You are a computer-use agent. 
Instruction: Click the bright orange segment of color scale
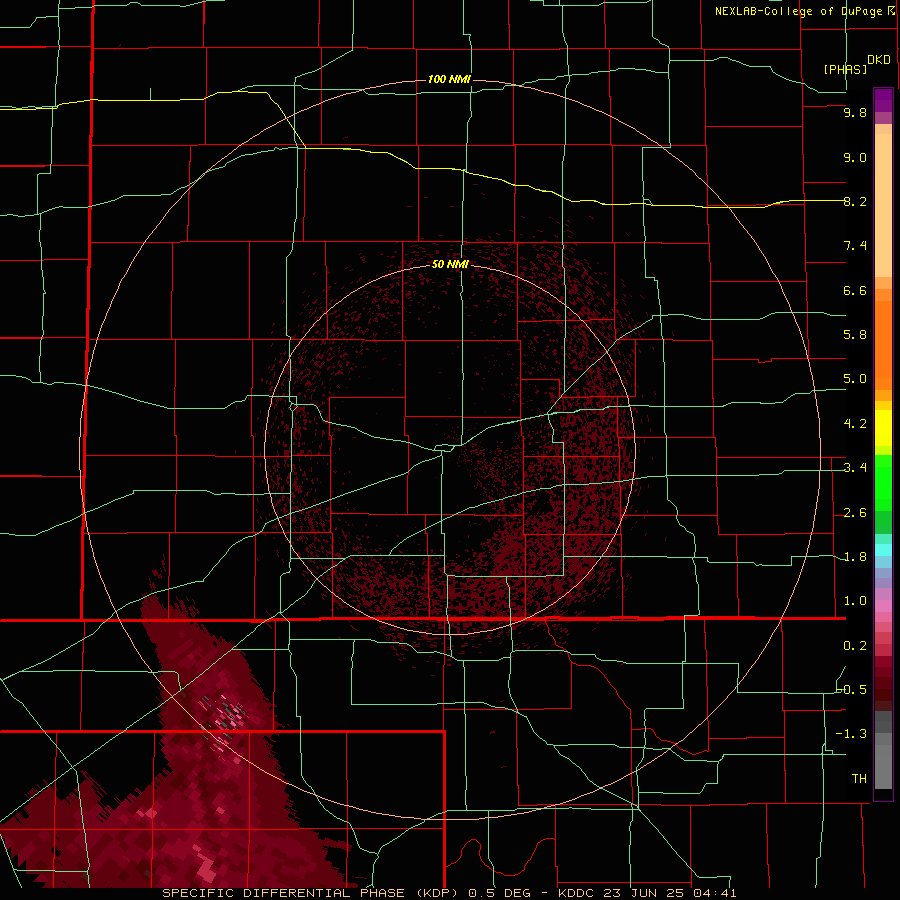point(883,344)
